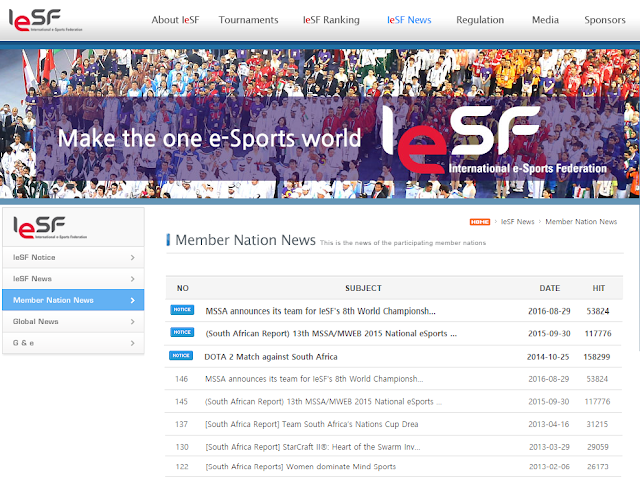Open the Sponsors menu
Viewport: 640px width, 477px height.
[x=604, y=20]
